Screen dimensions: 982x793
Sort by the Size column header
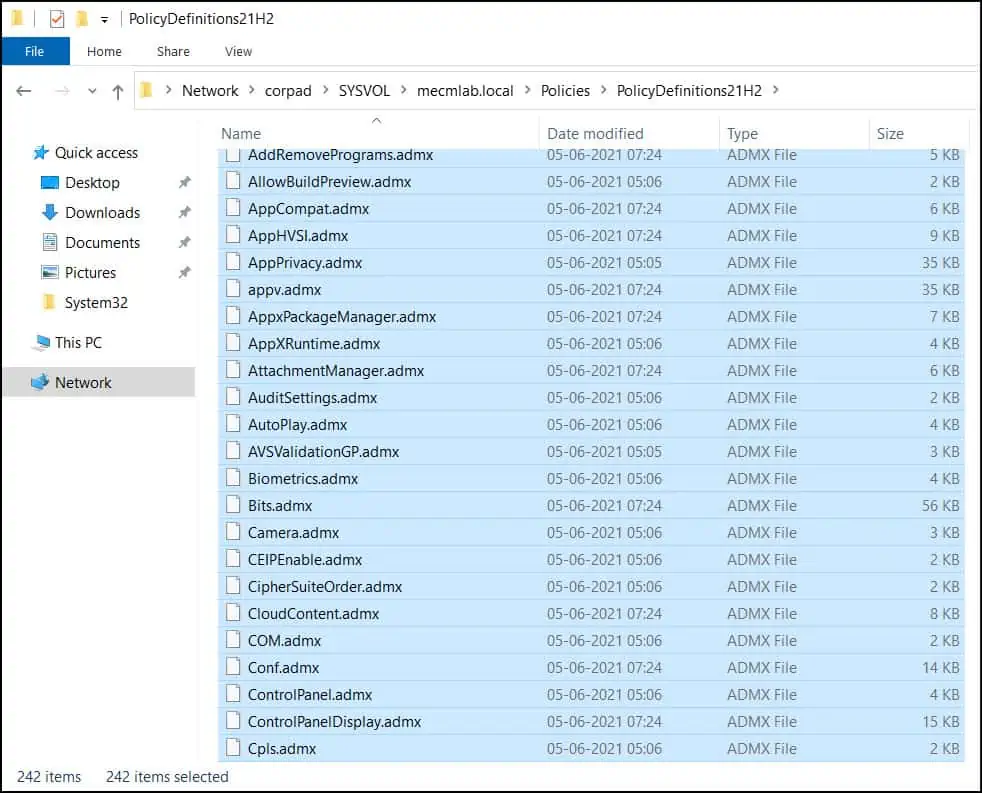tap(890, 133)
